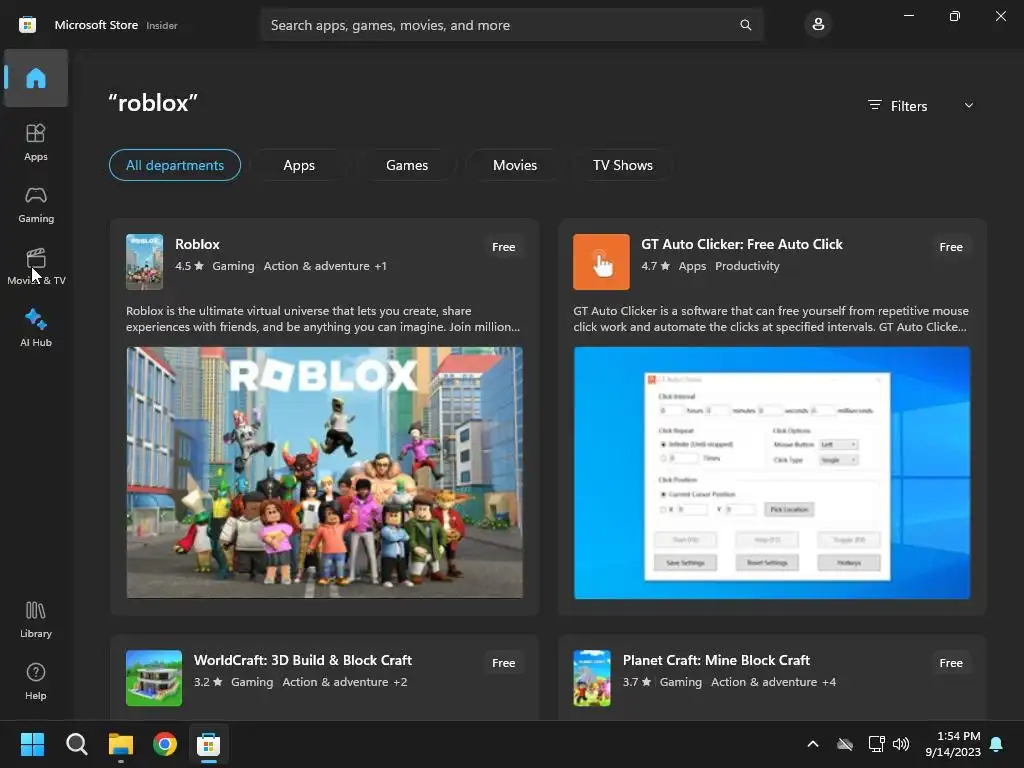Click the network status tray icon
The height and width of the screenshot is (768, 1024).
tap(876, 744)
